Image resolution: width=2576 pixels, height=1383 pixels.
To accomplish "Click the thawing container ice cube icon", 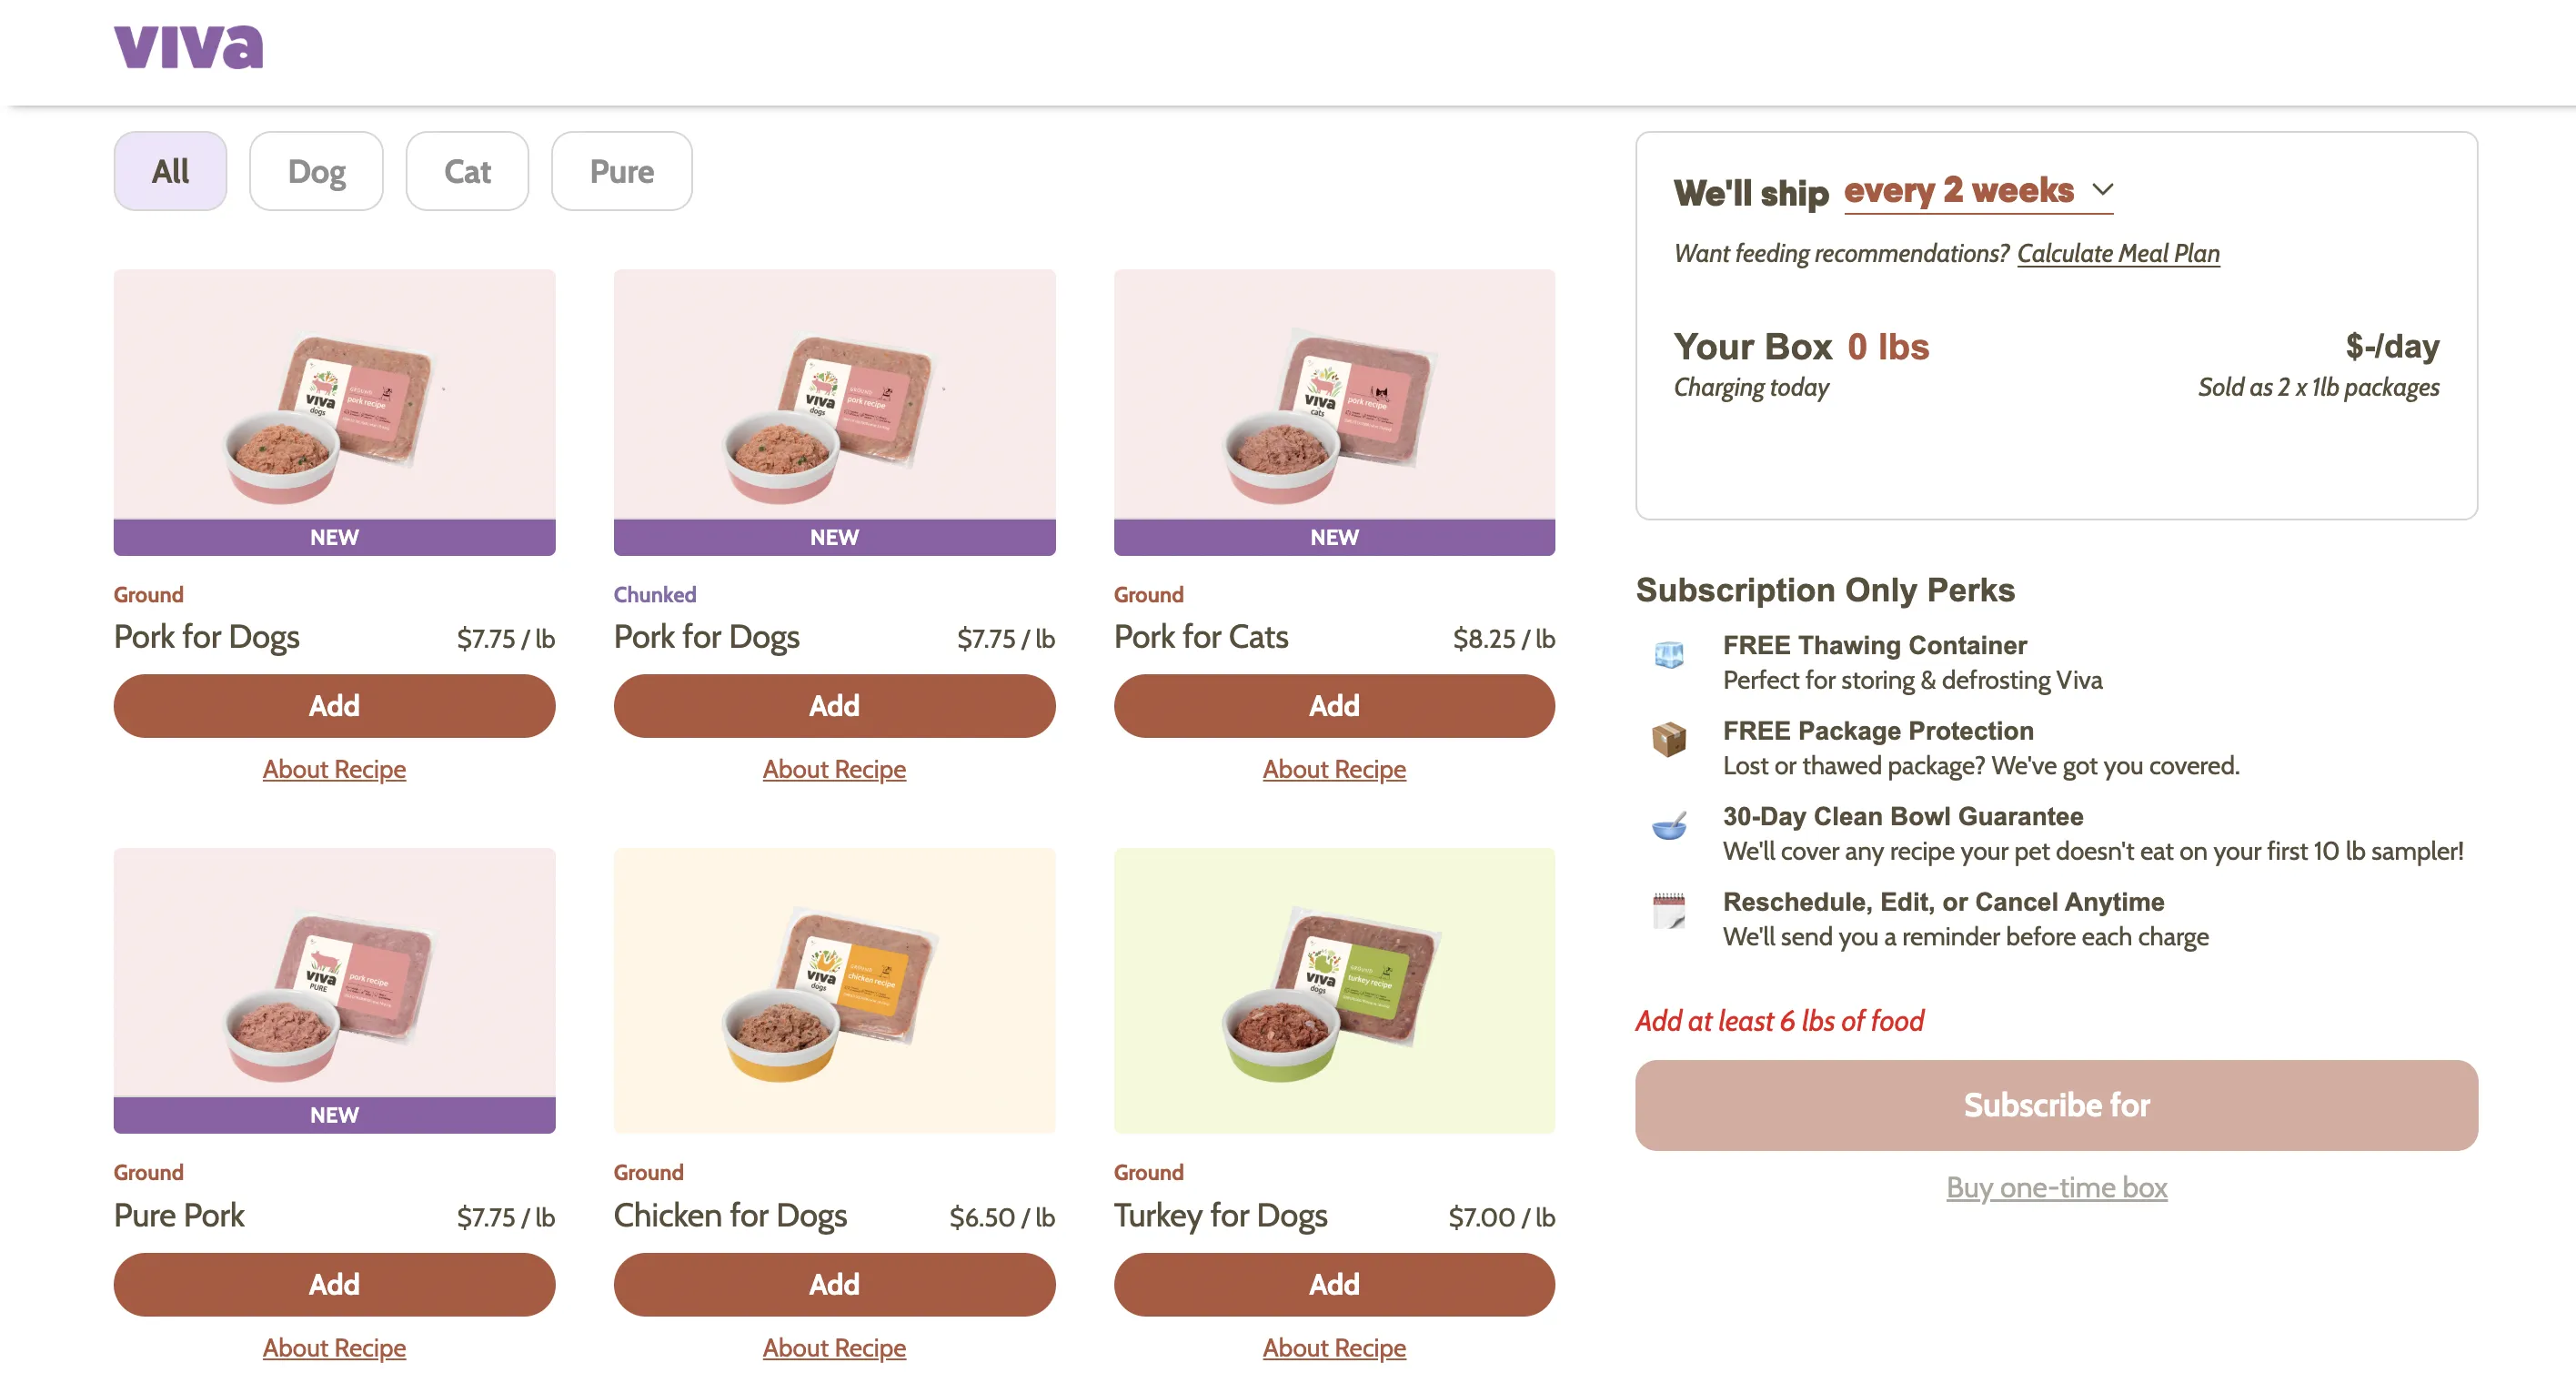I will [1668, 655].
